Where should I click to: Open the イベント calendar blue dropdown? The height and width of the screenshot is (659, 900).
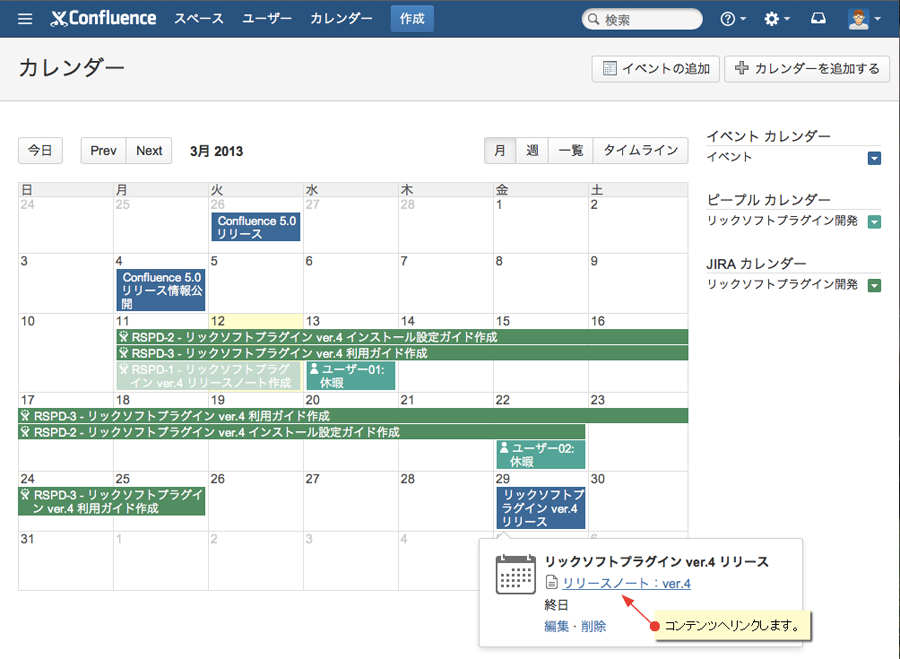point(874,158)
